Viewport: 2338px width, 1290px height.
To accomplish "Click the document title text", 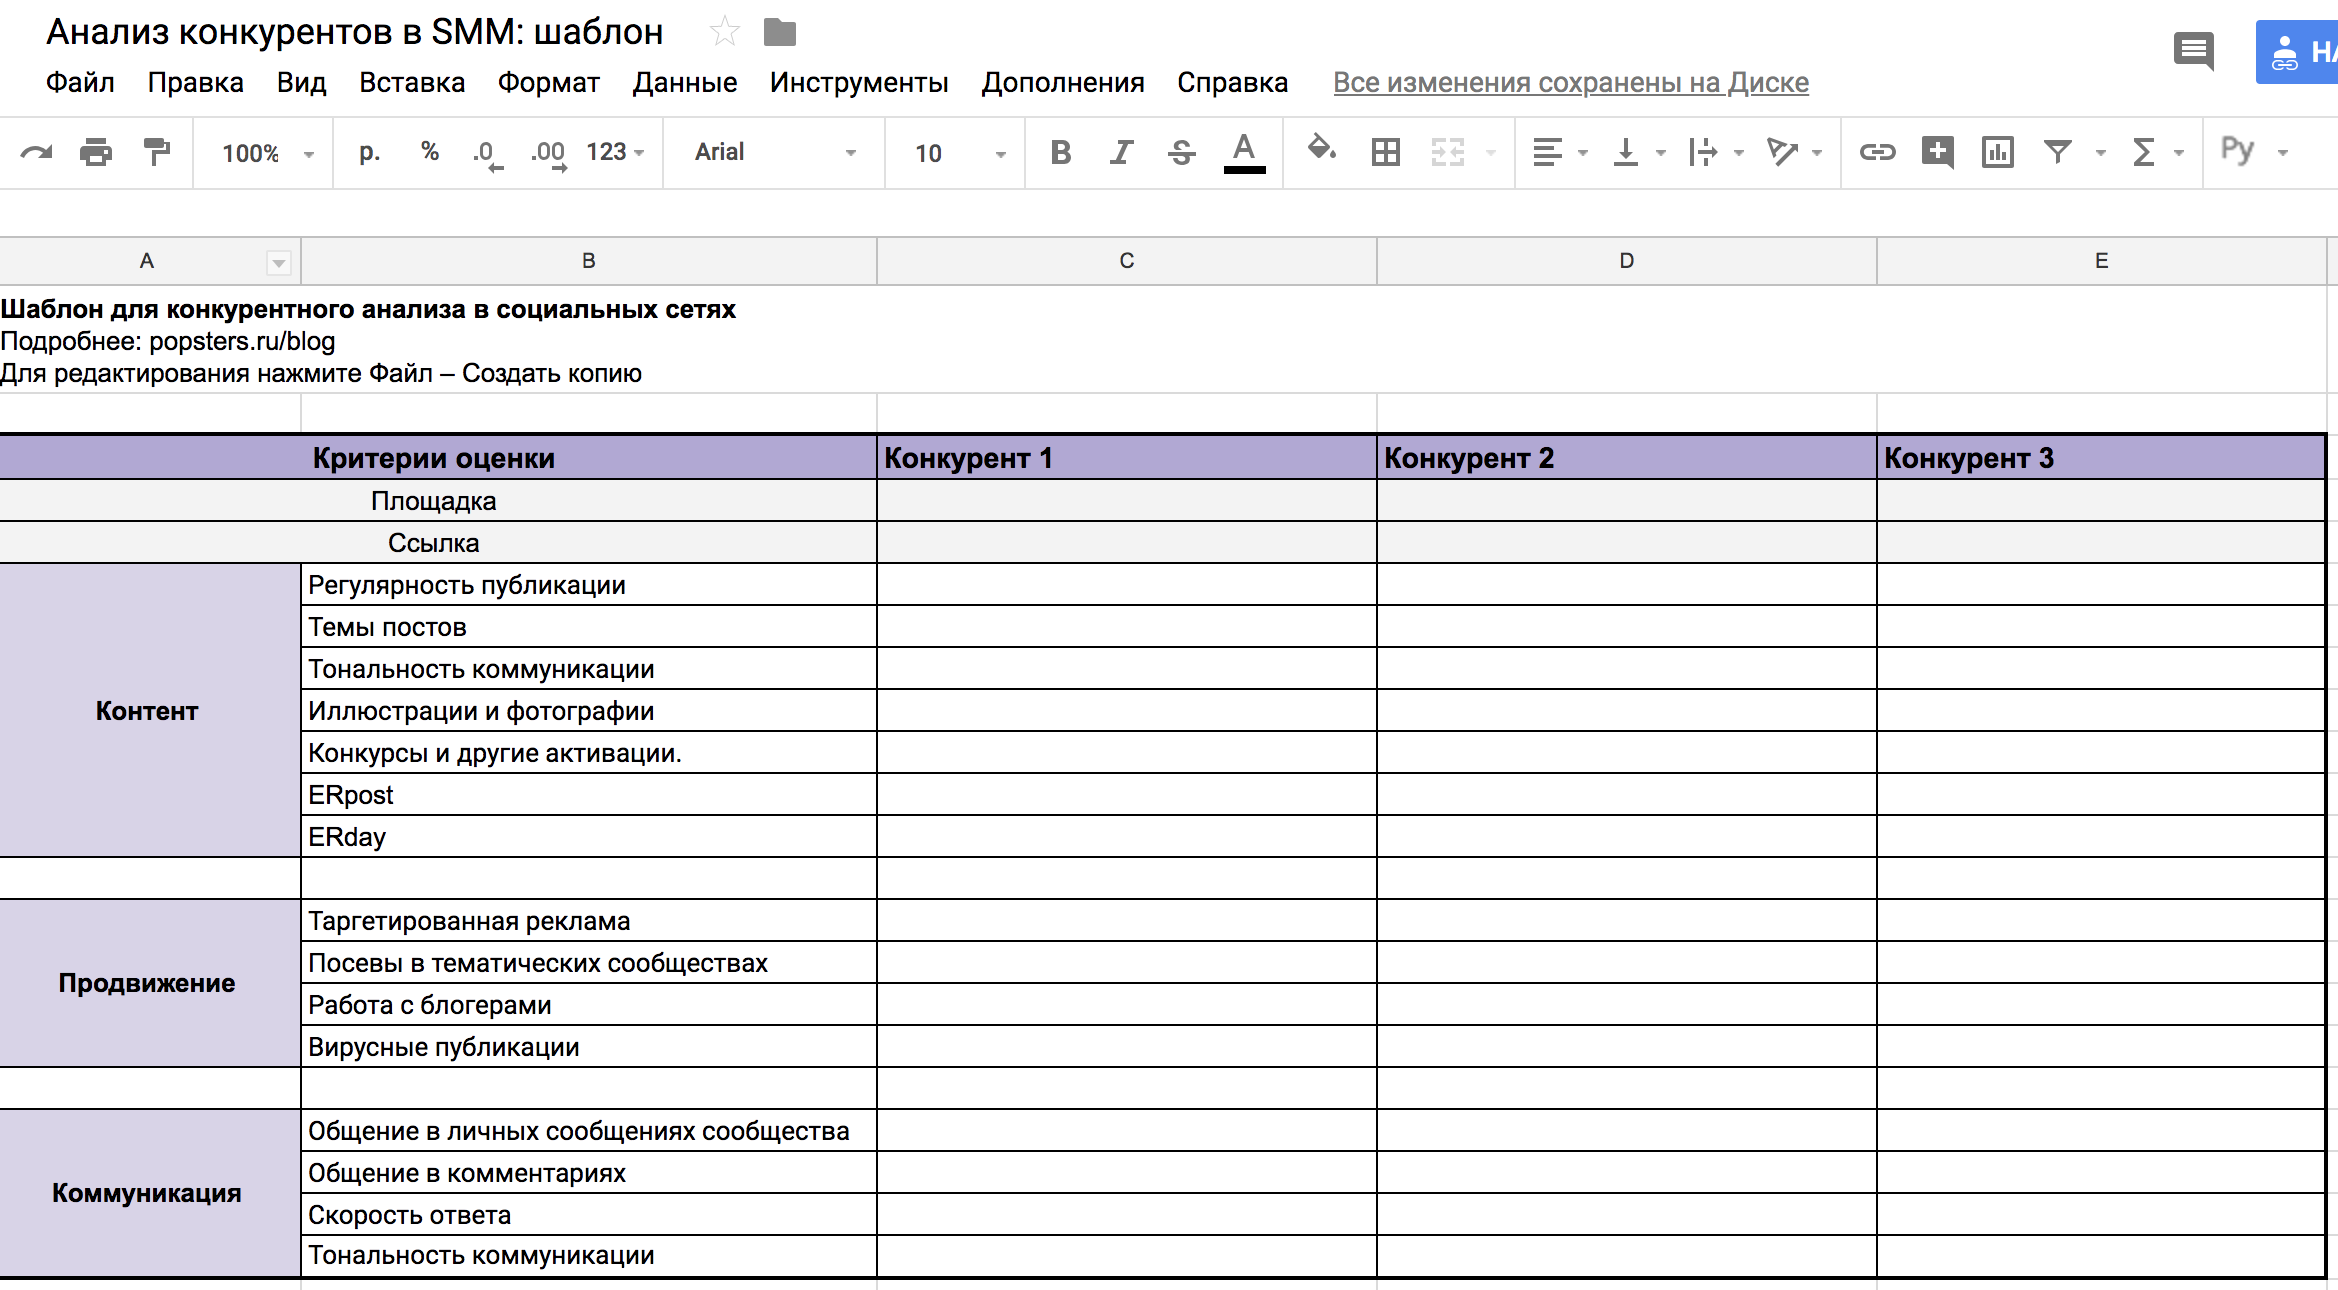I will [355, 32].
